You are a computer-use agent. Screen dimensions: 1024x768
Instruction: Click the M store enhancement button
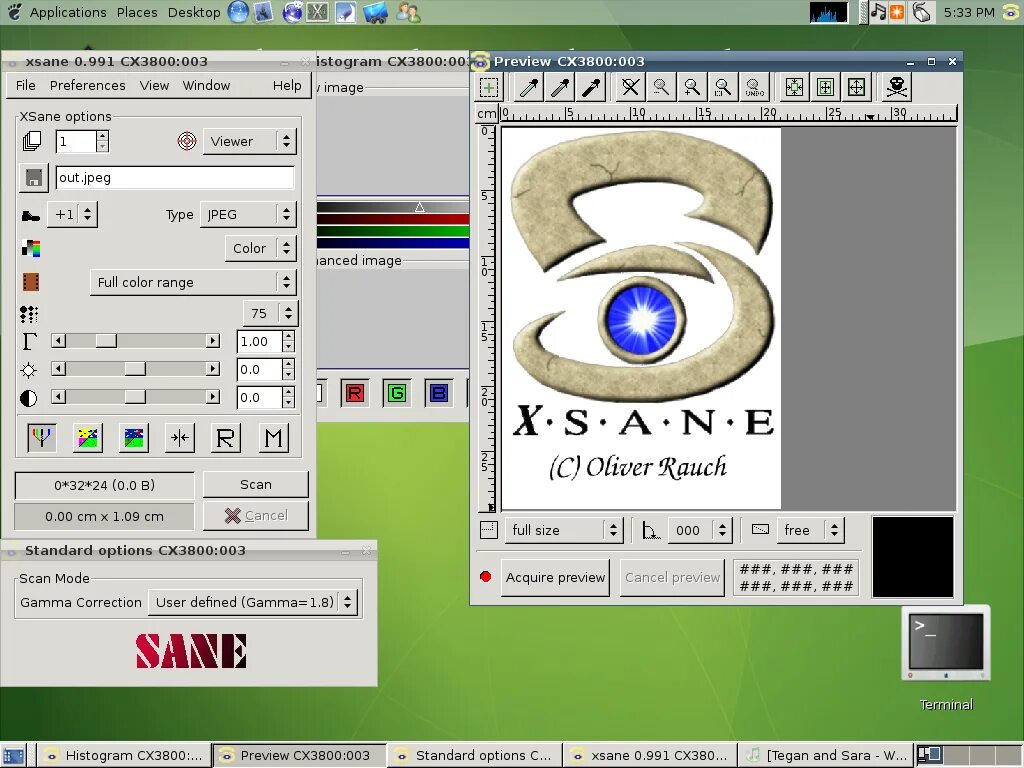(274, 438)
